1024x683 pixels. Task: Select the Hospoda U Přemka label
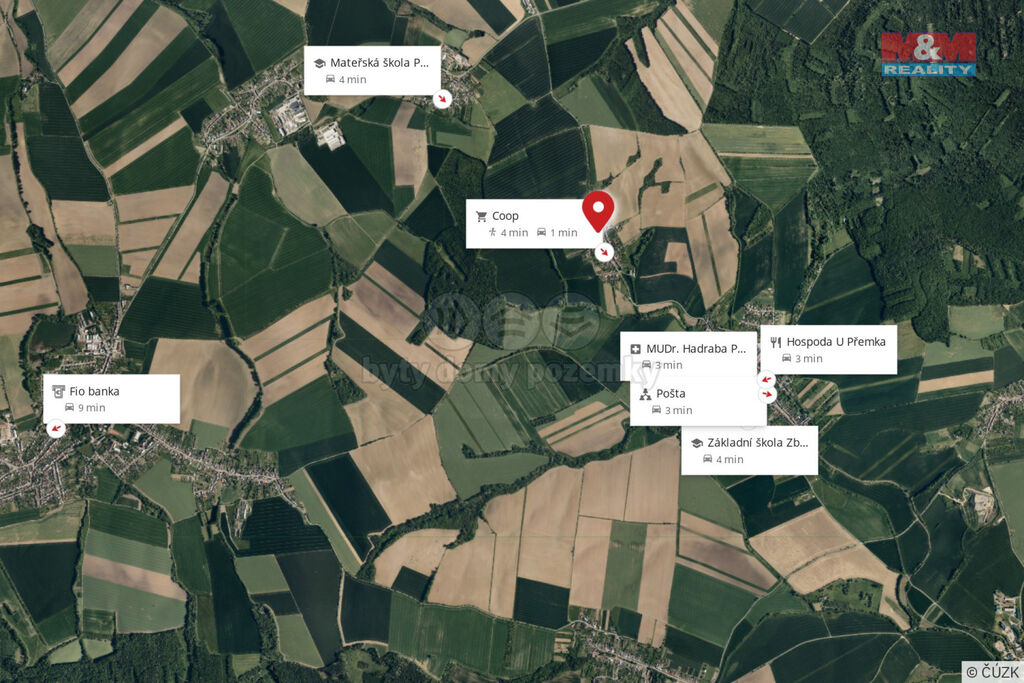[x=836, y=342]
